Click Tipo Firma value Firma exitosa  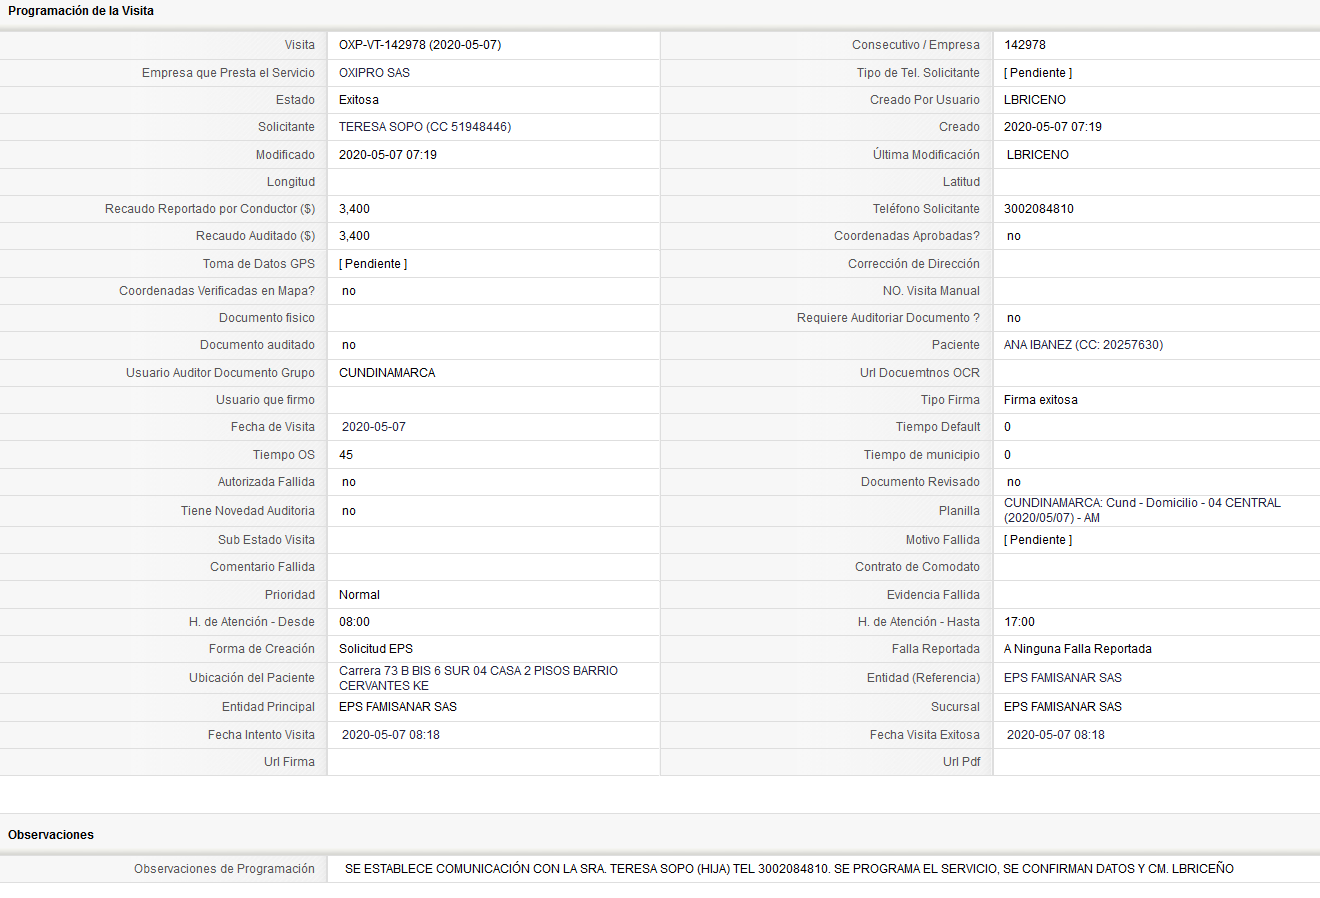point(1041,400)
